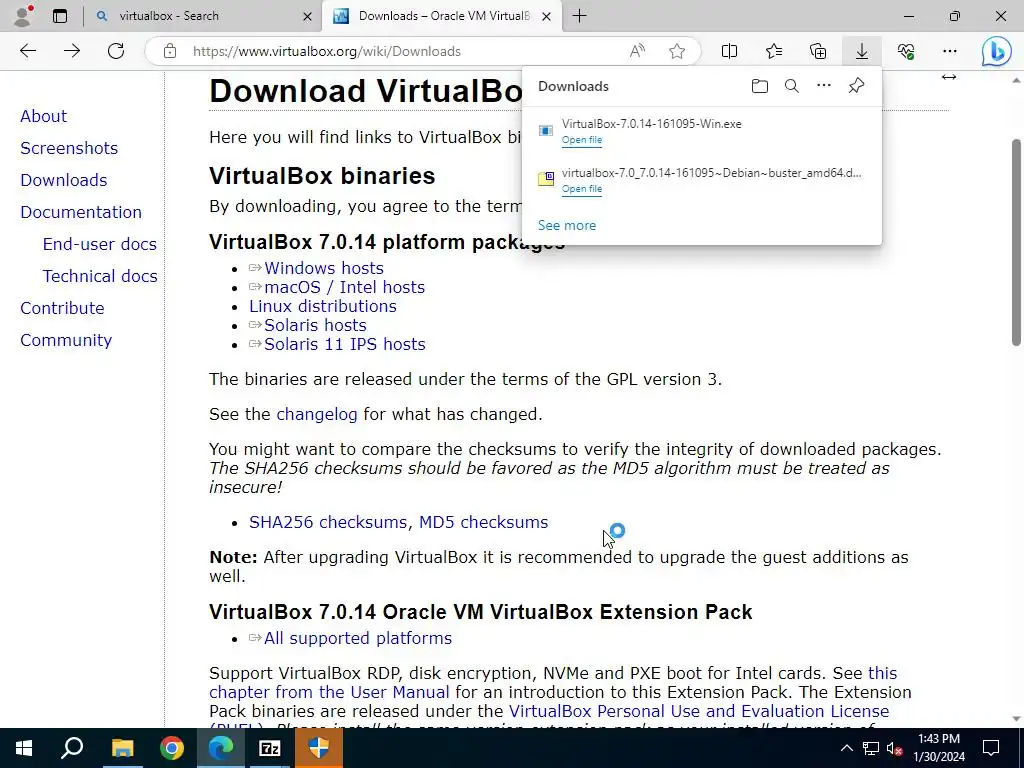Open the Windows Start menu
This screenshot has height=768, width=1024.
pos(24,748)
